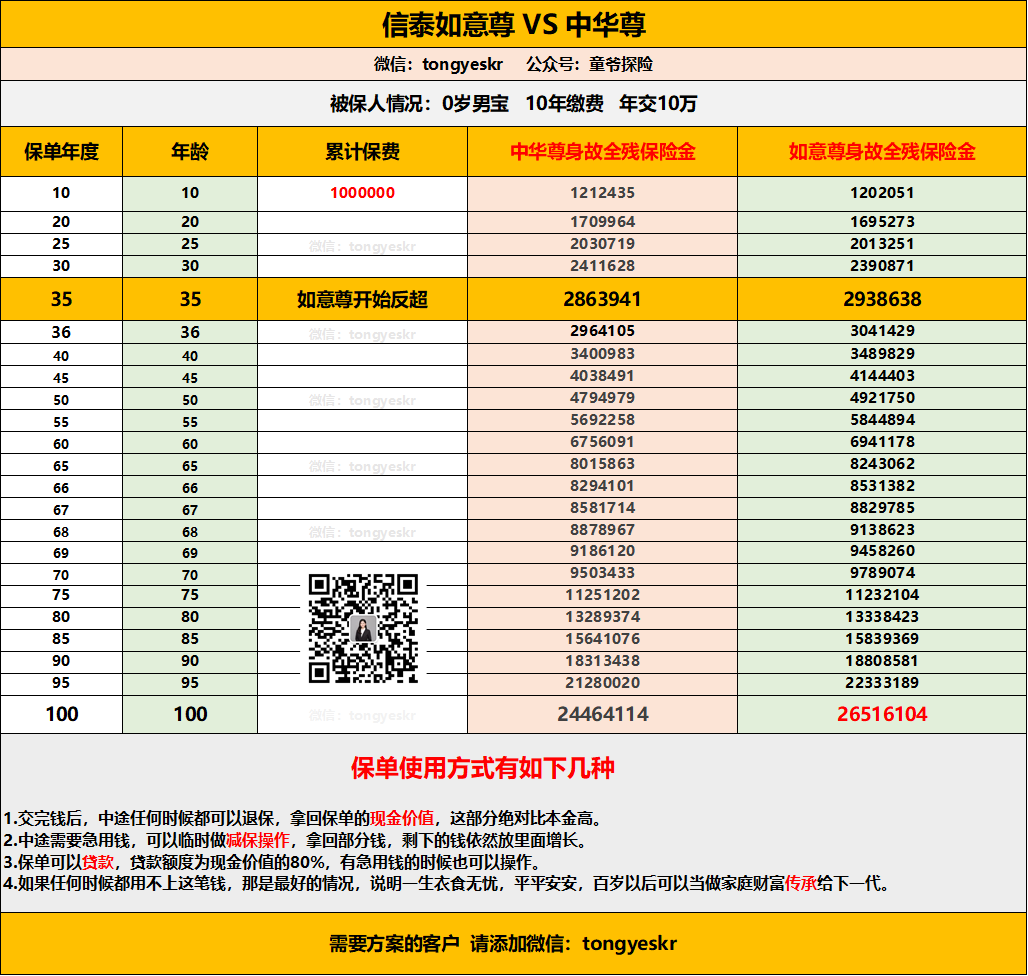Click the value 6941178
Screen dimensions: 1028x976
(882, 442)
